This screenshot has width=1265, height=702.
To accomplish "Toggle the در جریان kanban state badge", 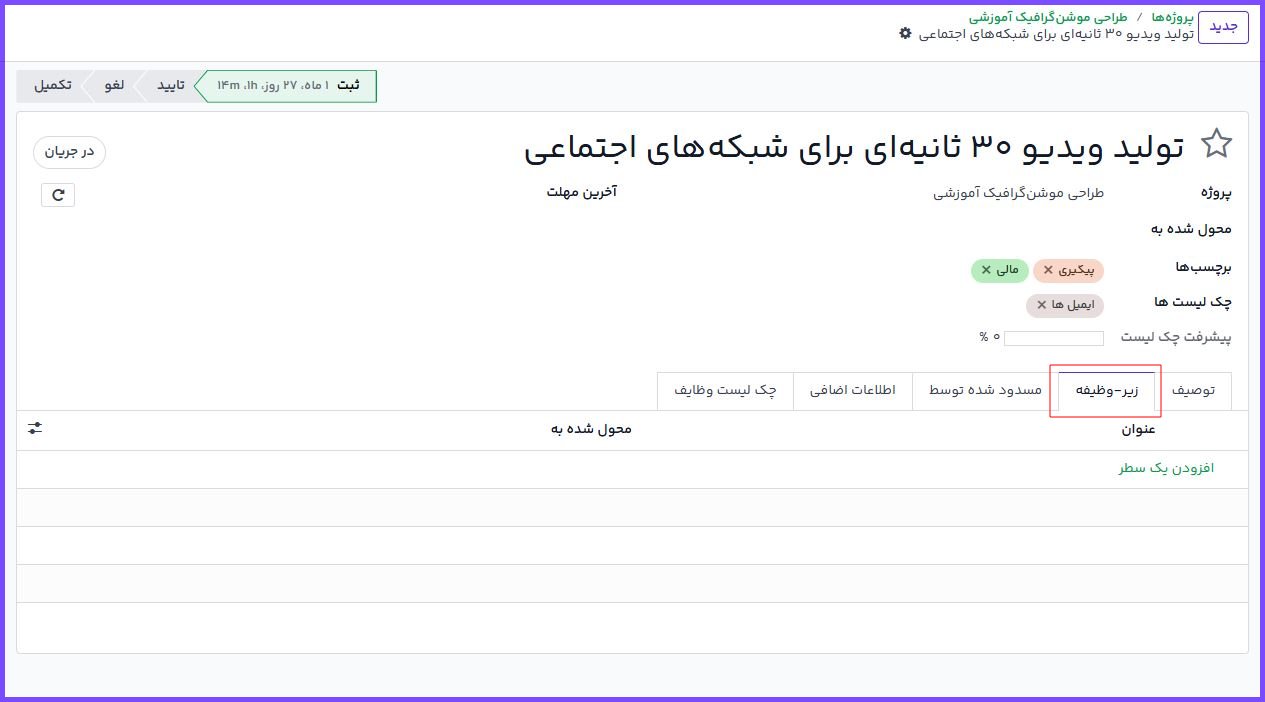I will tap(68, 153).
